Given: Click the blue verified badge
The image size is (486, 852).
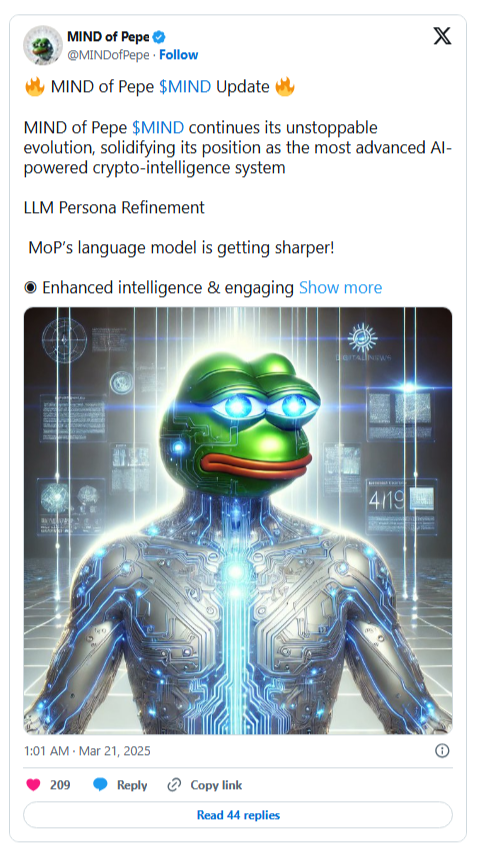Looking at the screenshot, I should pyautogui.click(x=159, y=37).
